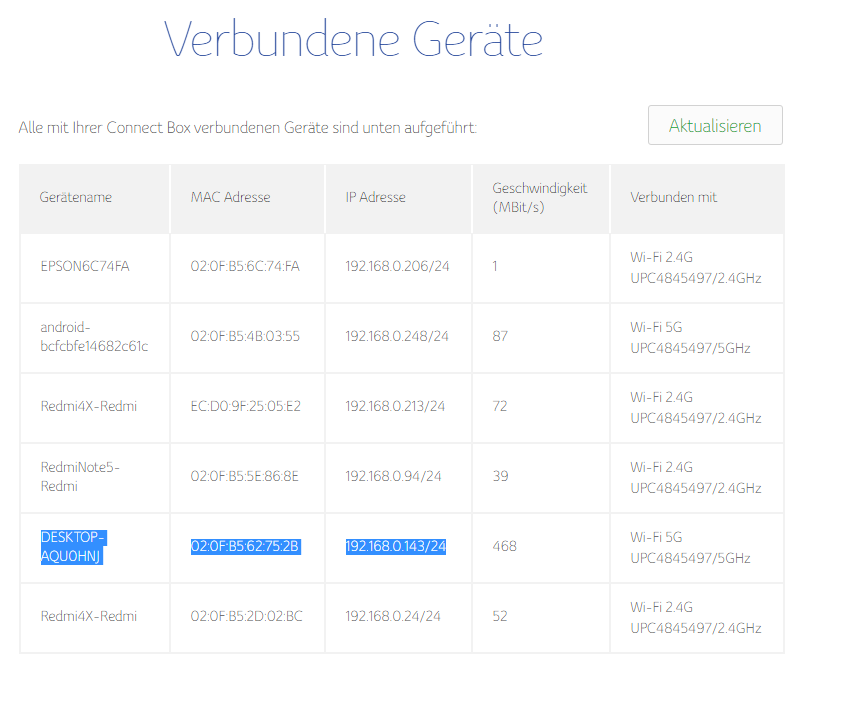Click speed value 39
The width and height of the screenshot is (863, 704).
coord(500,476)
